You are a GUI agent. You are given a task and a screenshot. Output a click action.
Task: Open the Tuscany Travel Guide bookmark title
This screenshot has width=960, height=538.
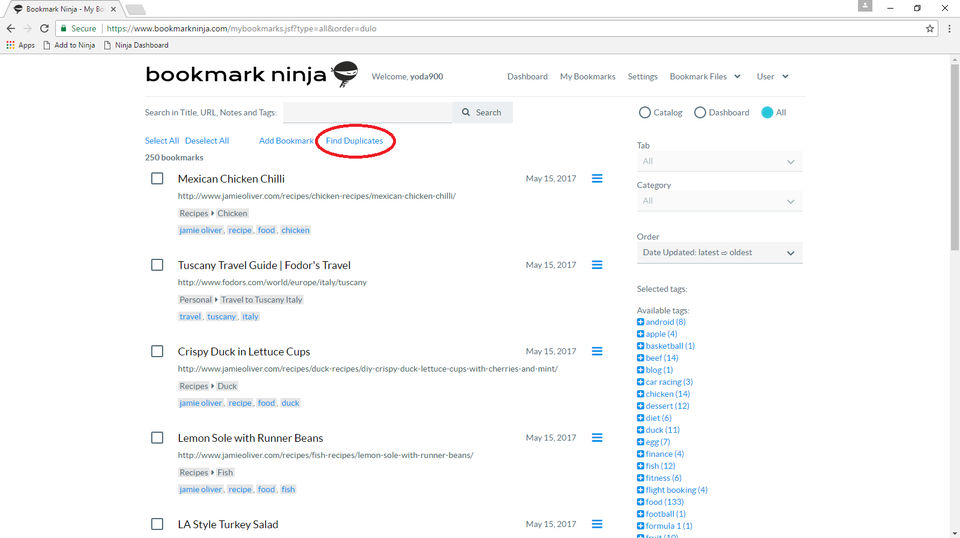click(x=264, y=265)
